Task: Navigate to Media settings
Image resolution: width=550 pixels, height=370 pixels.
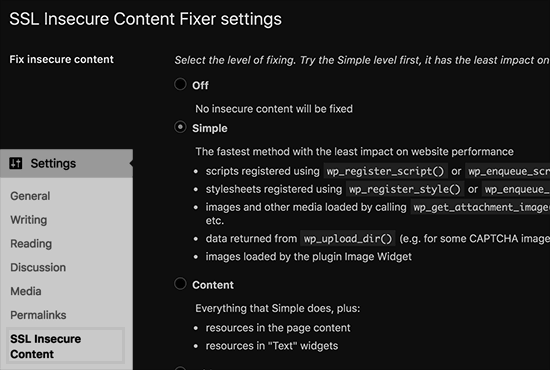Action: pyautogui.click(x=26, y=291)
